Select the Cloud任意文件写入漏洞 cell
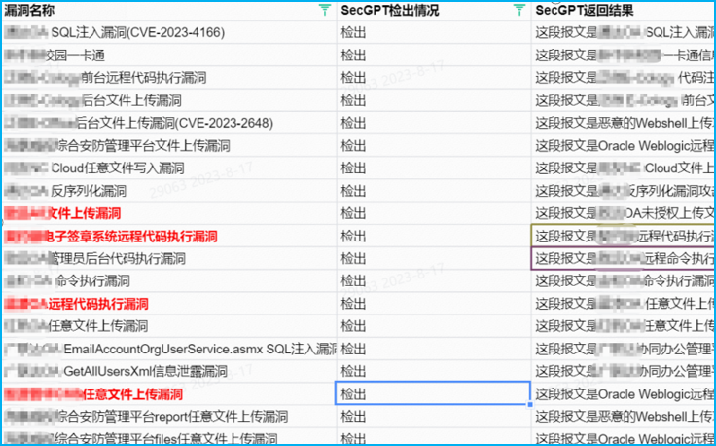 [x=169, y=168]
